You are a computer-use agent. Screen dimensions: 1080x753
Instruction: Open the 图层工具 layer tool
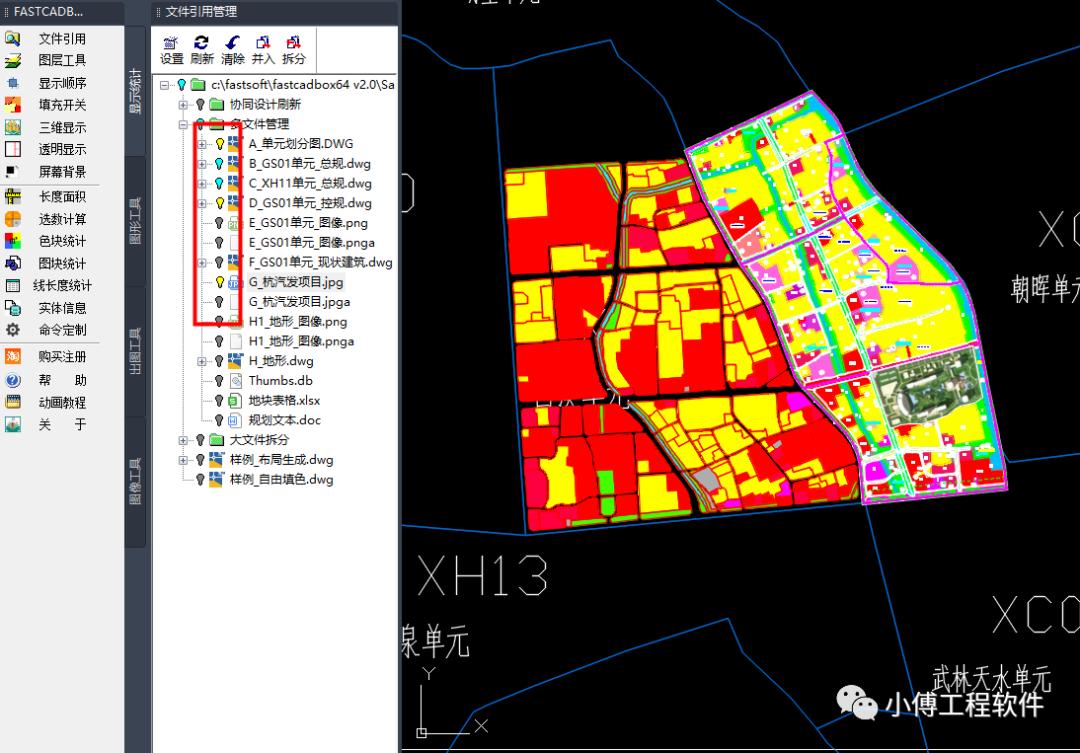(62, 61)
